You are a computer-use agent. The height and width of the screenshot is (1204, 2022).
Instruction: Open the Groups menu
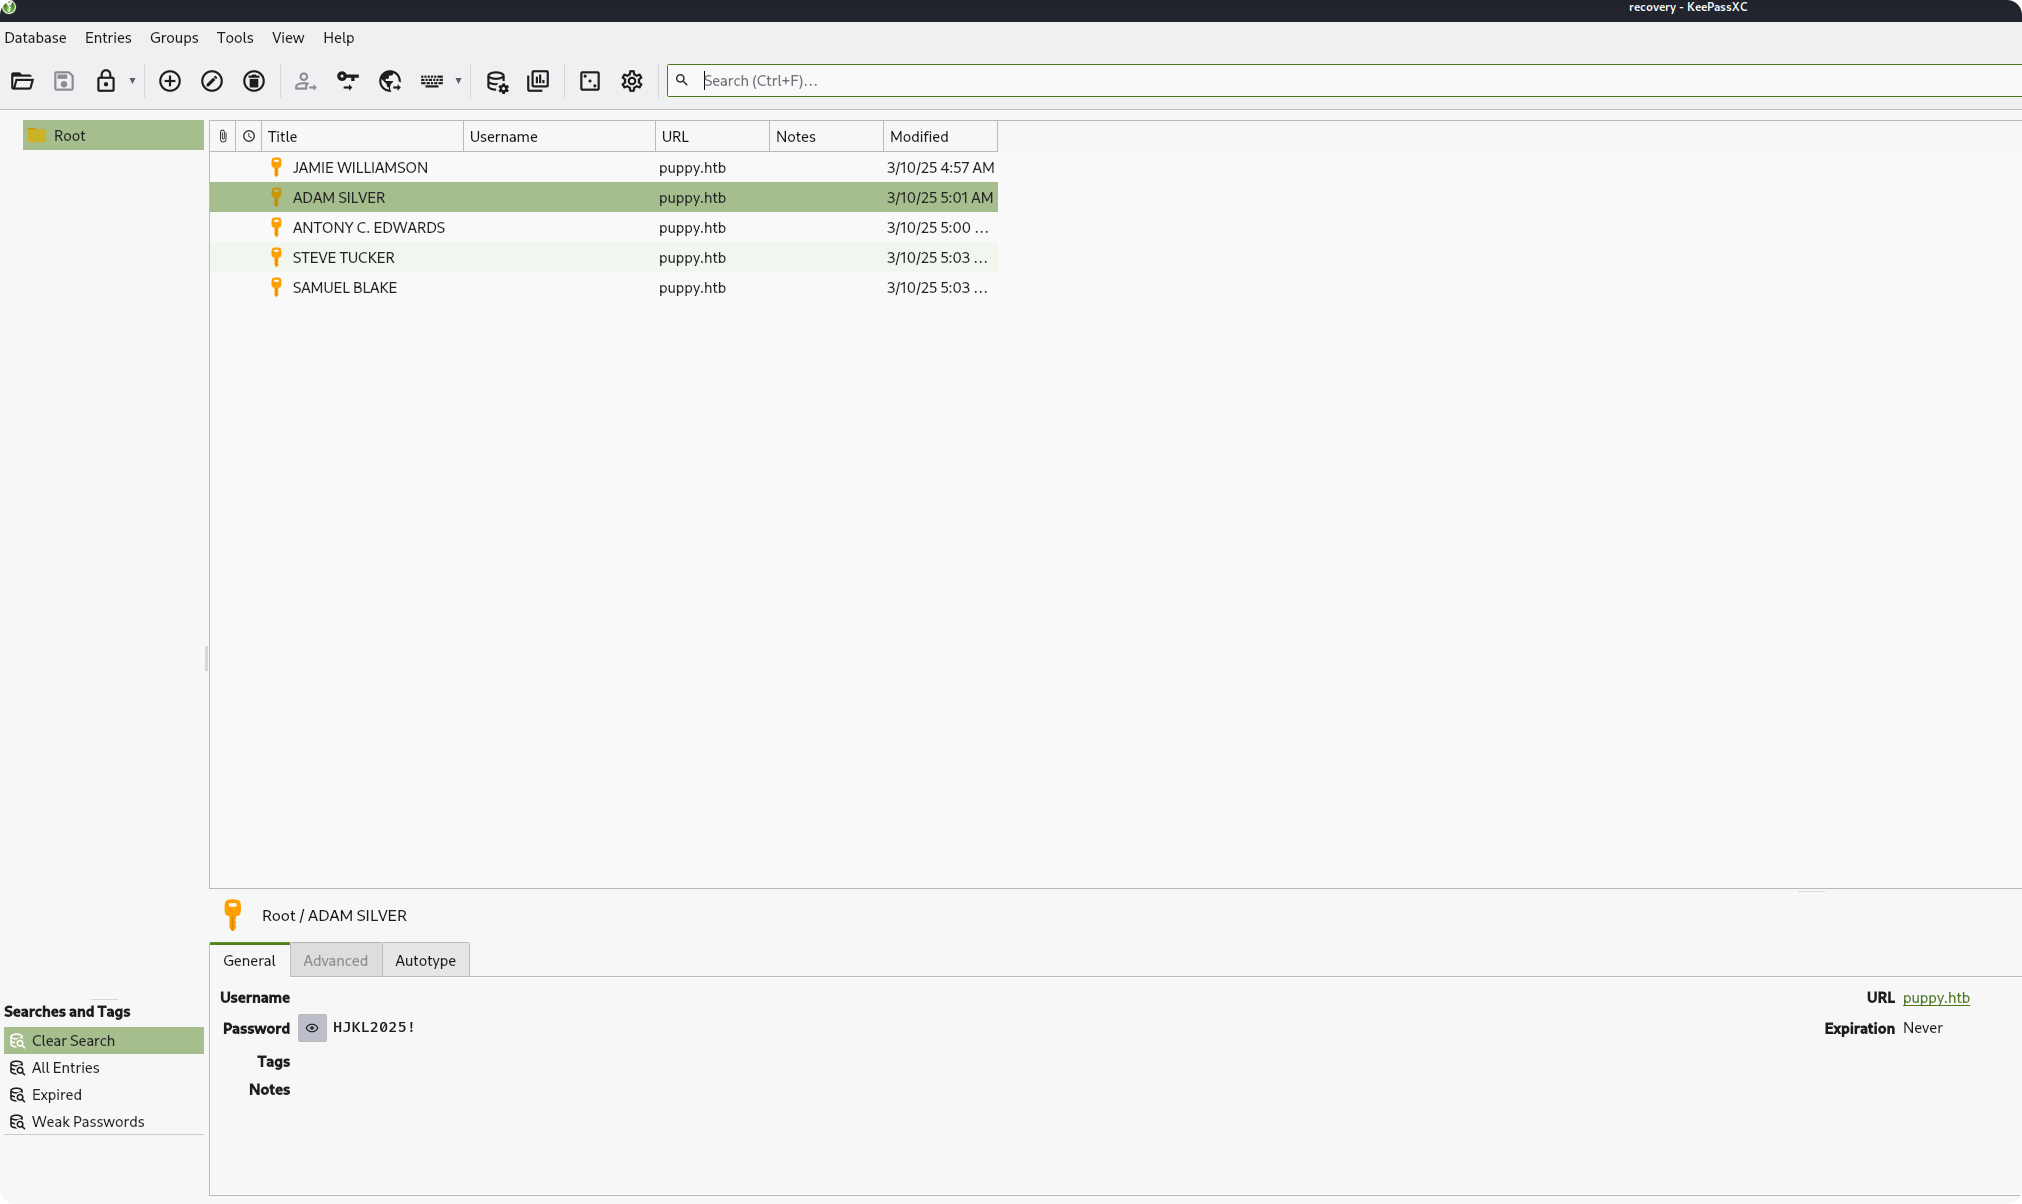click(x=174, y=38)
